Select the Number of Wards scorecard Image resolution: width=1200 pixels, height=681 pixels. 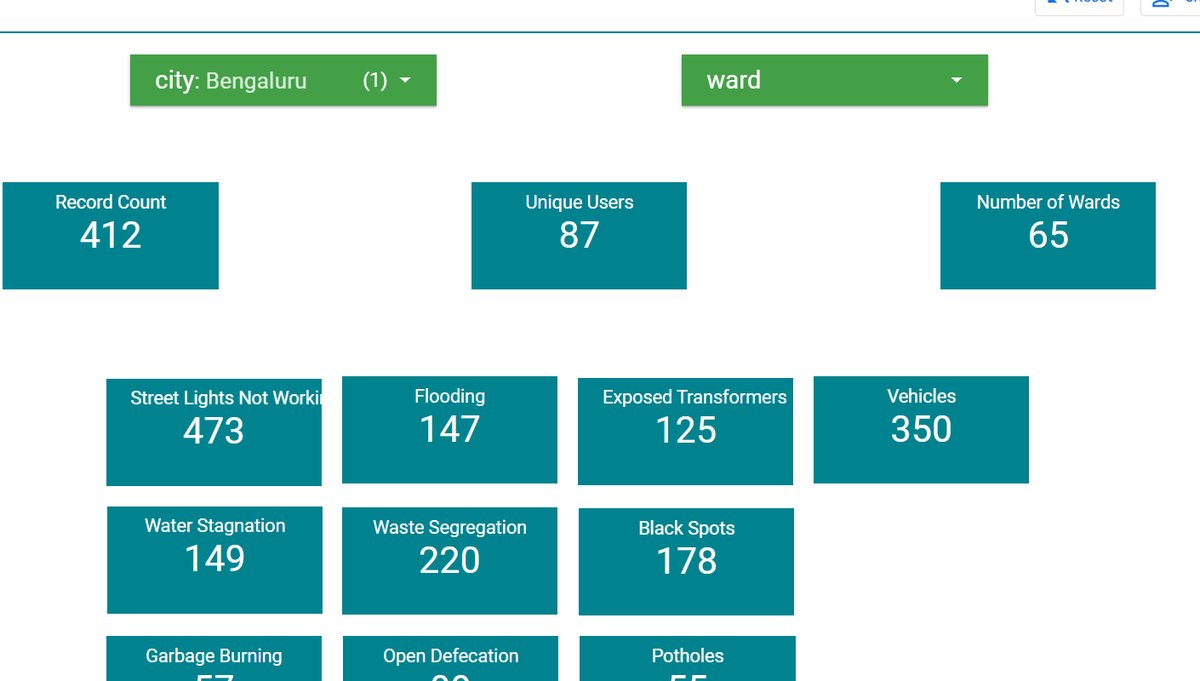point(1048,236)
